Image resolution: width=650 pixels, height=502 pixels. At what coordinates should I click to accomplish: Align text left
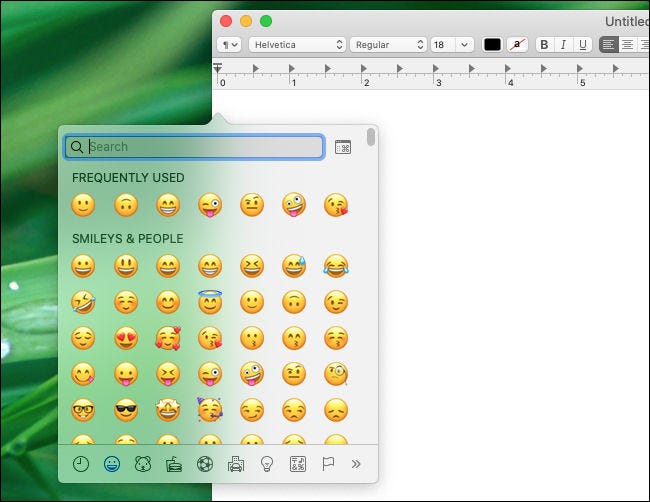(609, 45)
